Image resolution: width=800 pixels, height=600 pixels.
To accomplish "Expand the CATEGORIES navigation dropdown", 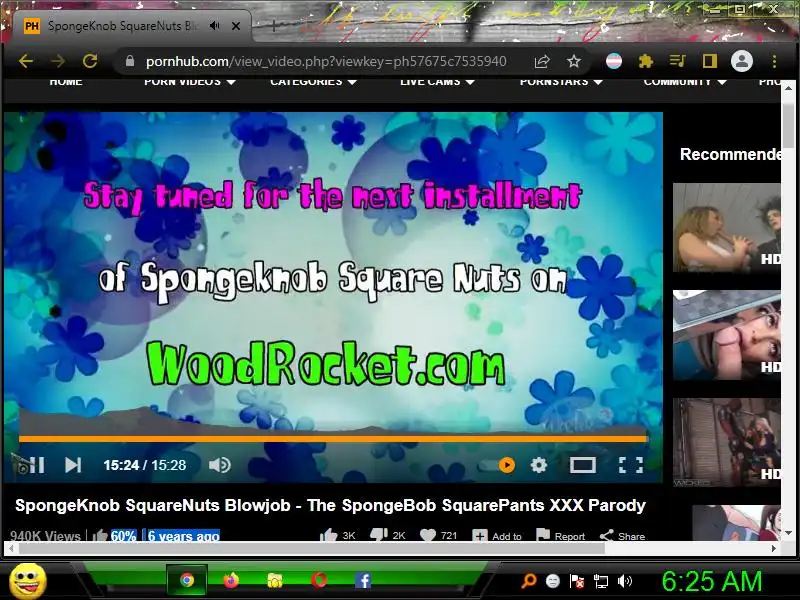I will click(x=314, y=82).
